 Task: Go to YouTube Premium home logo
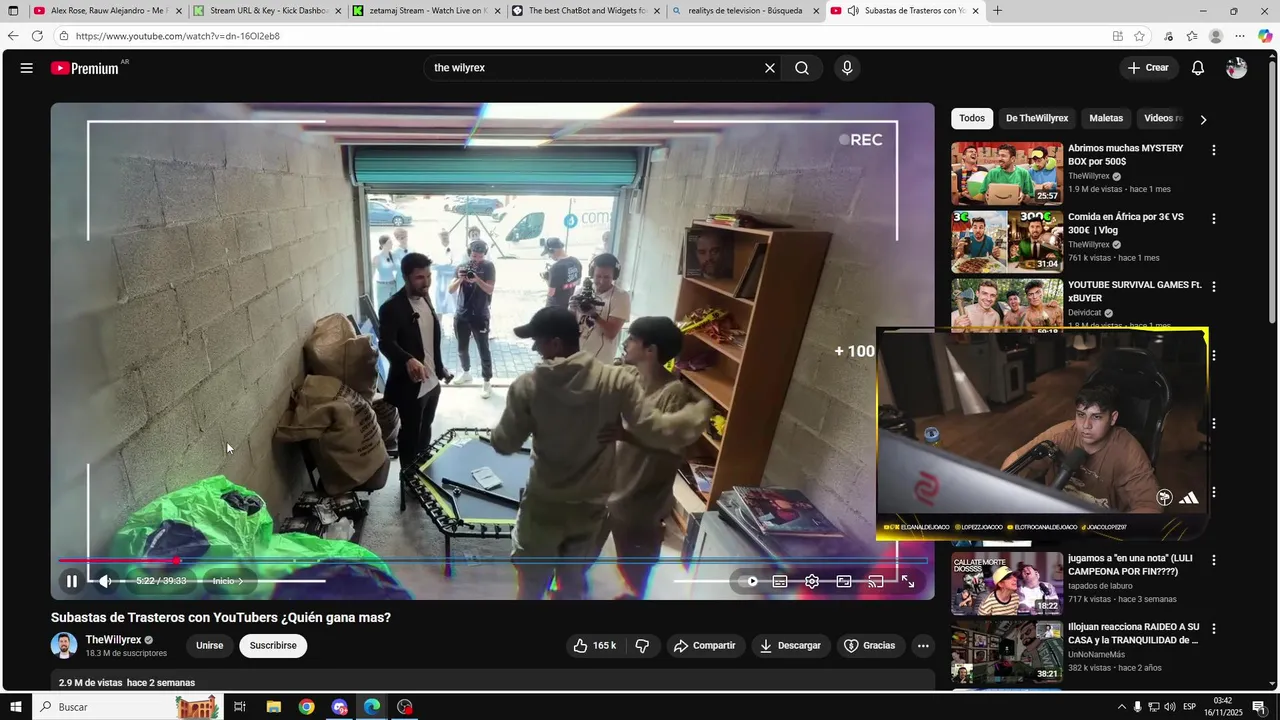85,68
